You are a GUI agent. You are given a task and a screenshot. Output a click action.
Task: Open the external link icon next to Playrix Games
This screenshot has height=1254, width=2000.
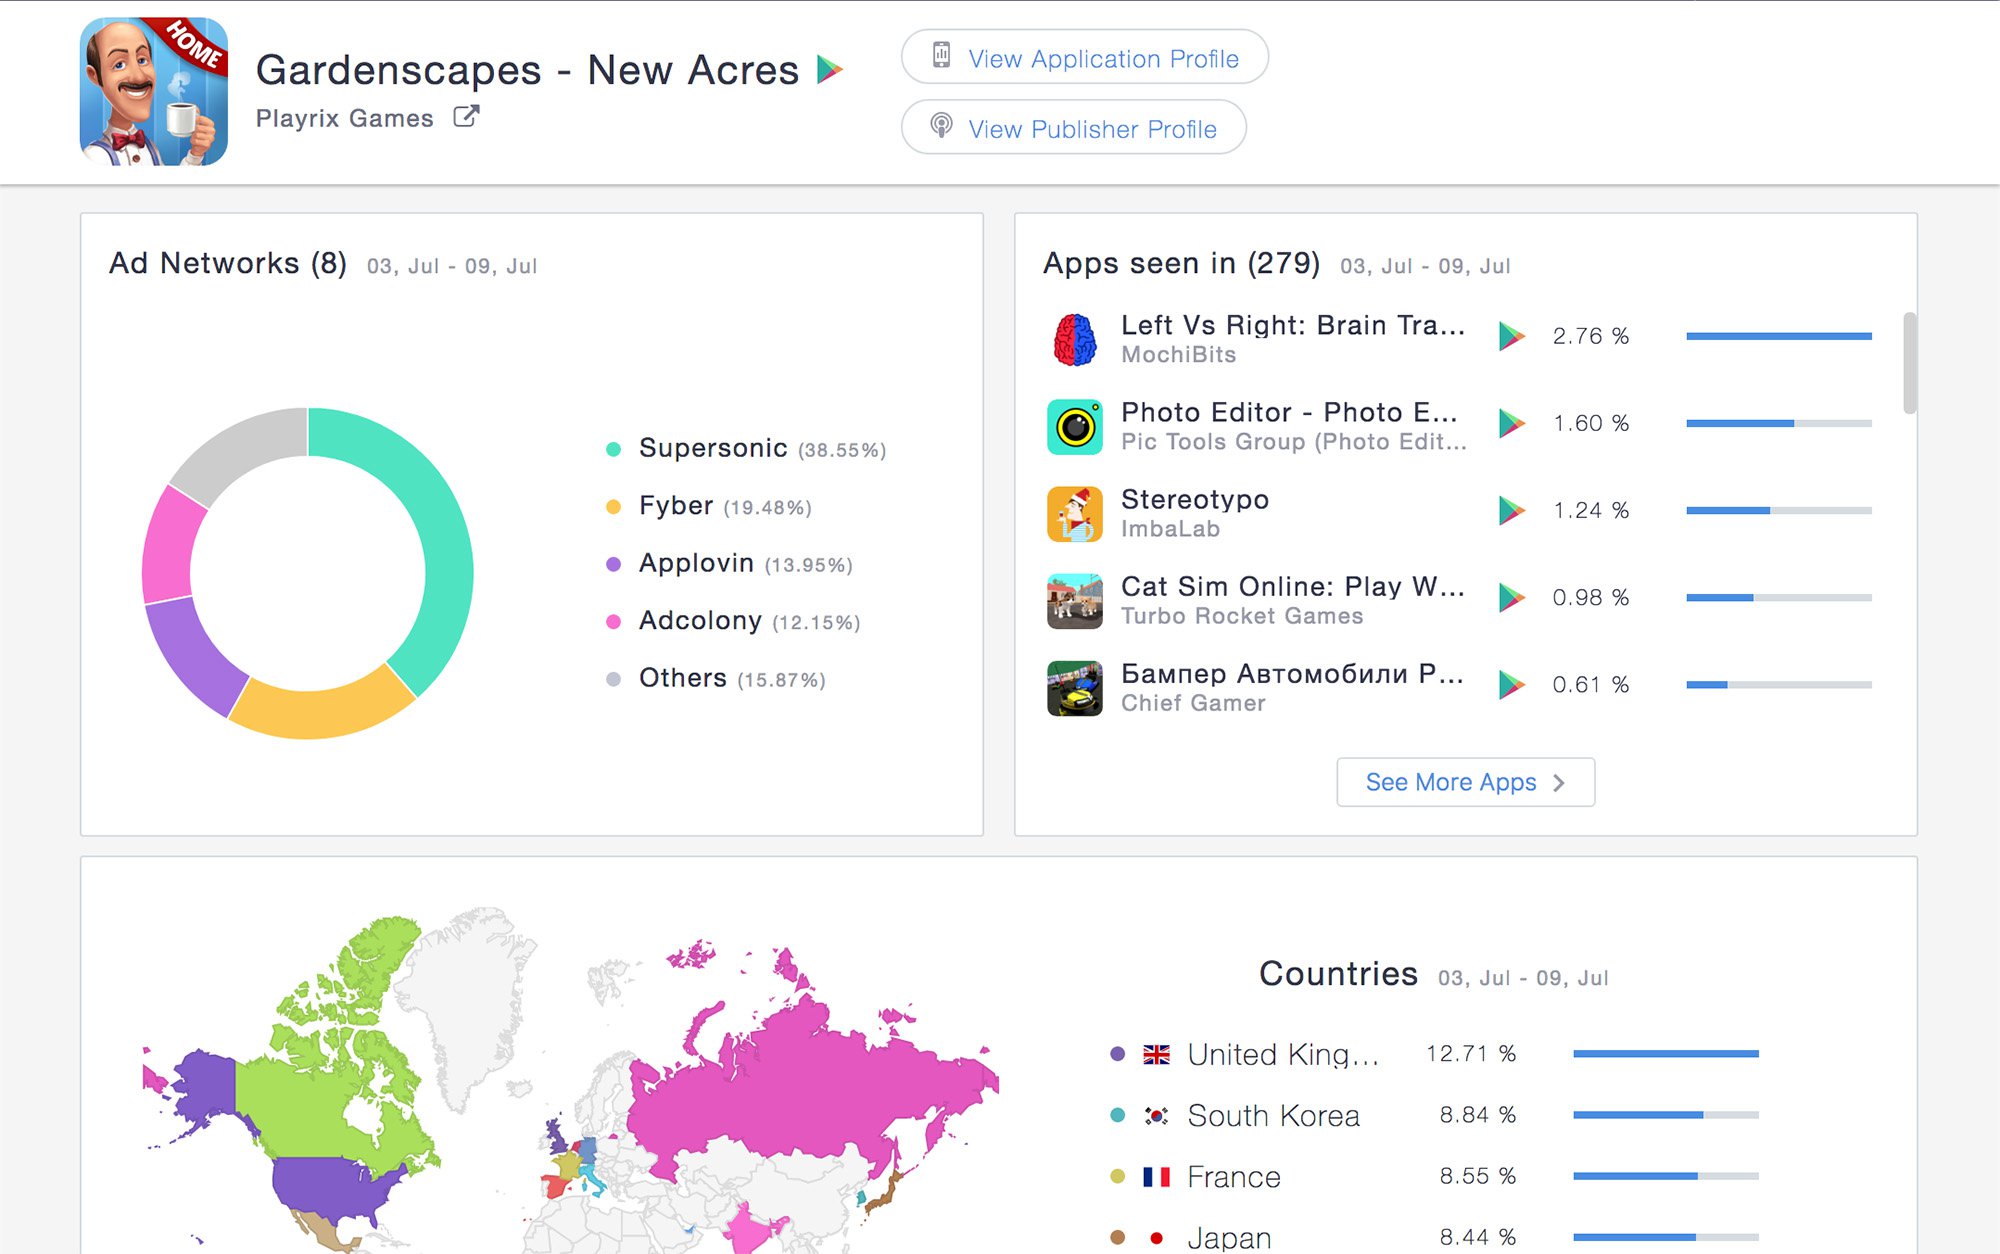[466, 117]
